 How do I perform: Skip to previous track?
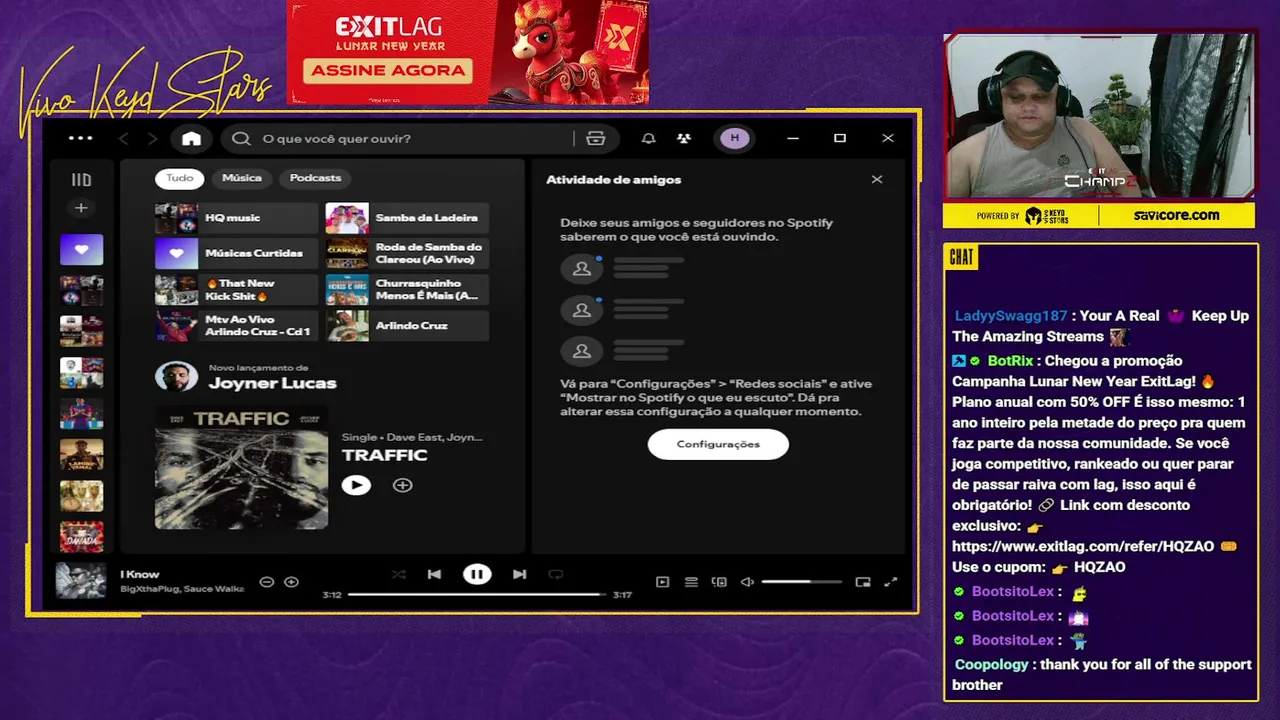(x=434, y=574)
